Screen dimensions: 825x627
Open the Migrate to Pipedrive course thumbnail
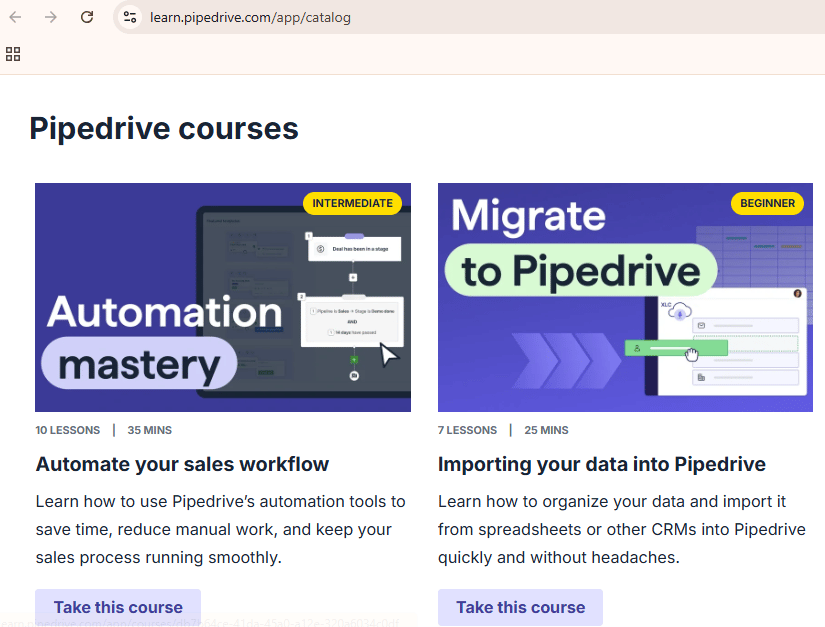[x=624, y=296]
